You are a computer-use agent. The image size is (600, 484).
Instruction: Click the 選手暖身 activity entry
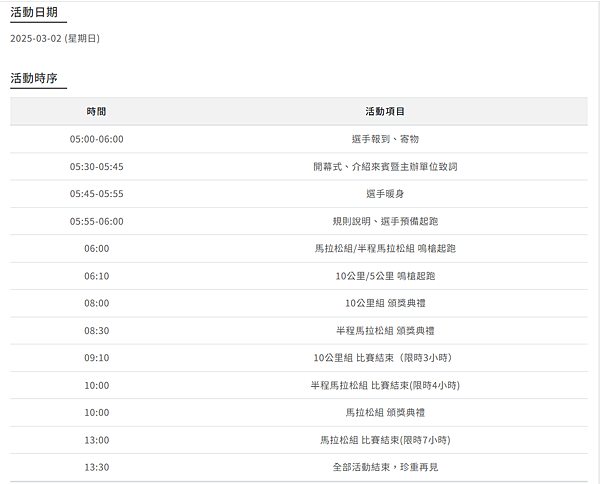(385, 194)
